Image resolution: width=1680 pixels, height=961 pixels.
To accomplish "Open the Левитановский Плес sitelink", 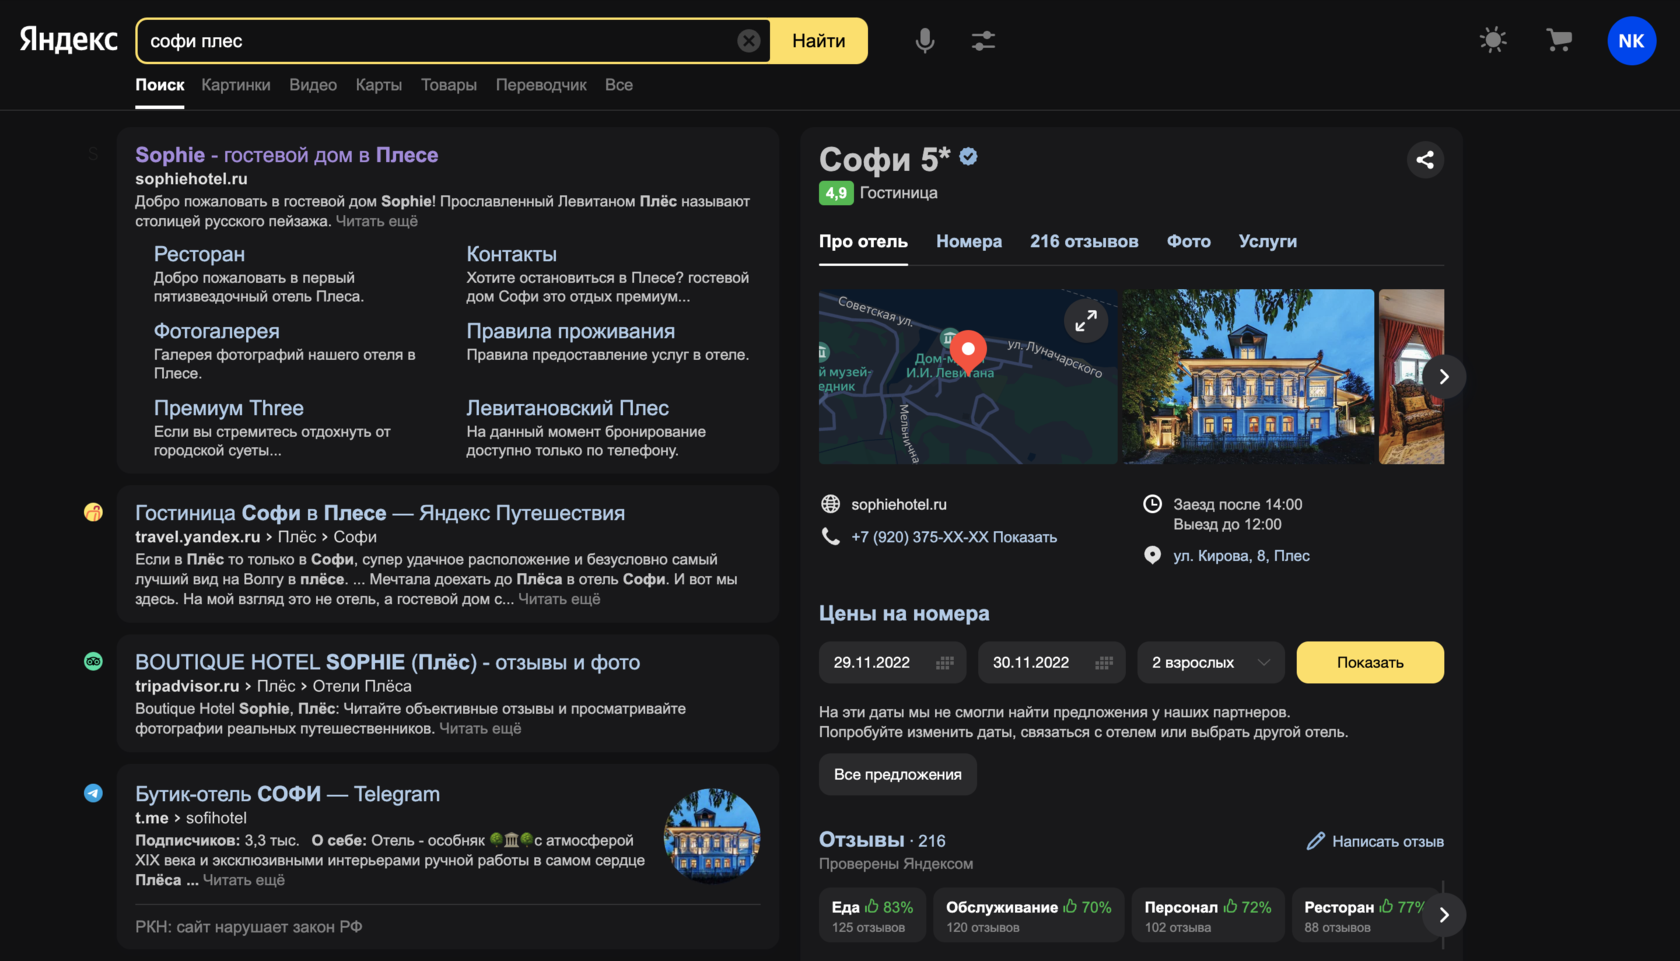I will (x=567, y=408).
